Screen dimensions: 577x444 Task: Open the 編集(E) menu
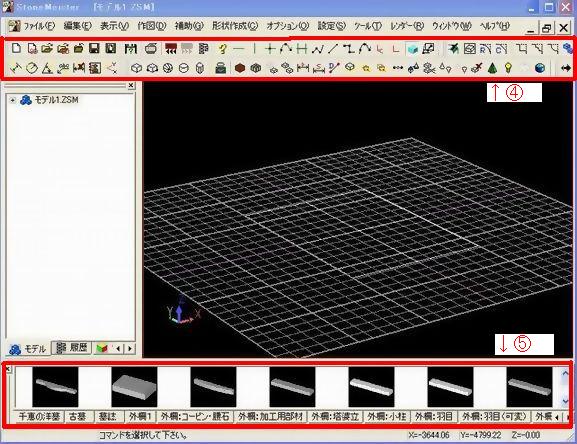[77, 26]
